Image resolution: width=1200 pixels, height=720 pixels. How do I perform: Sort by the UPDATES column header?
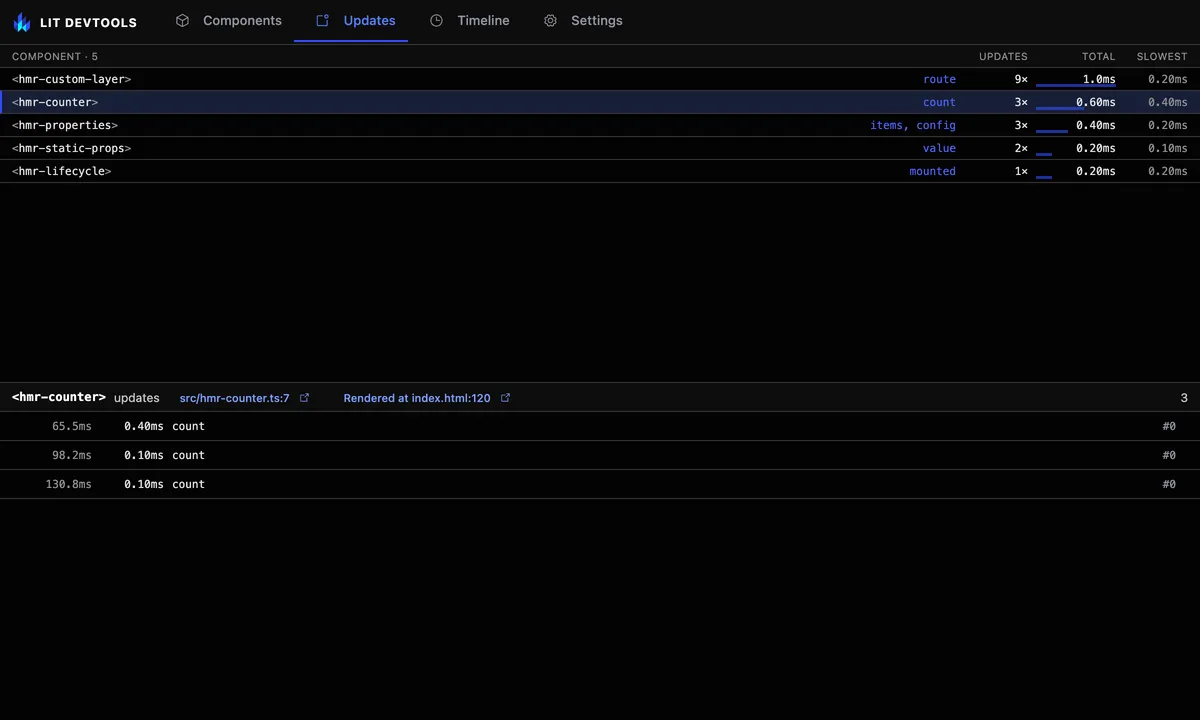click(x=1003, y=57)
